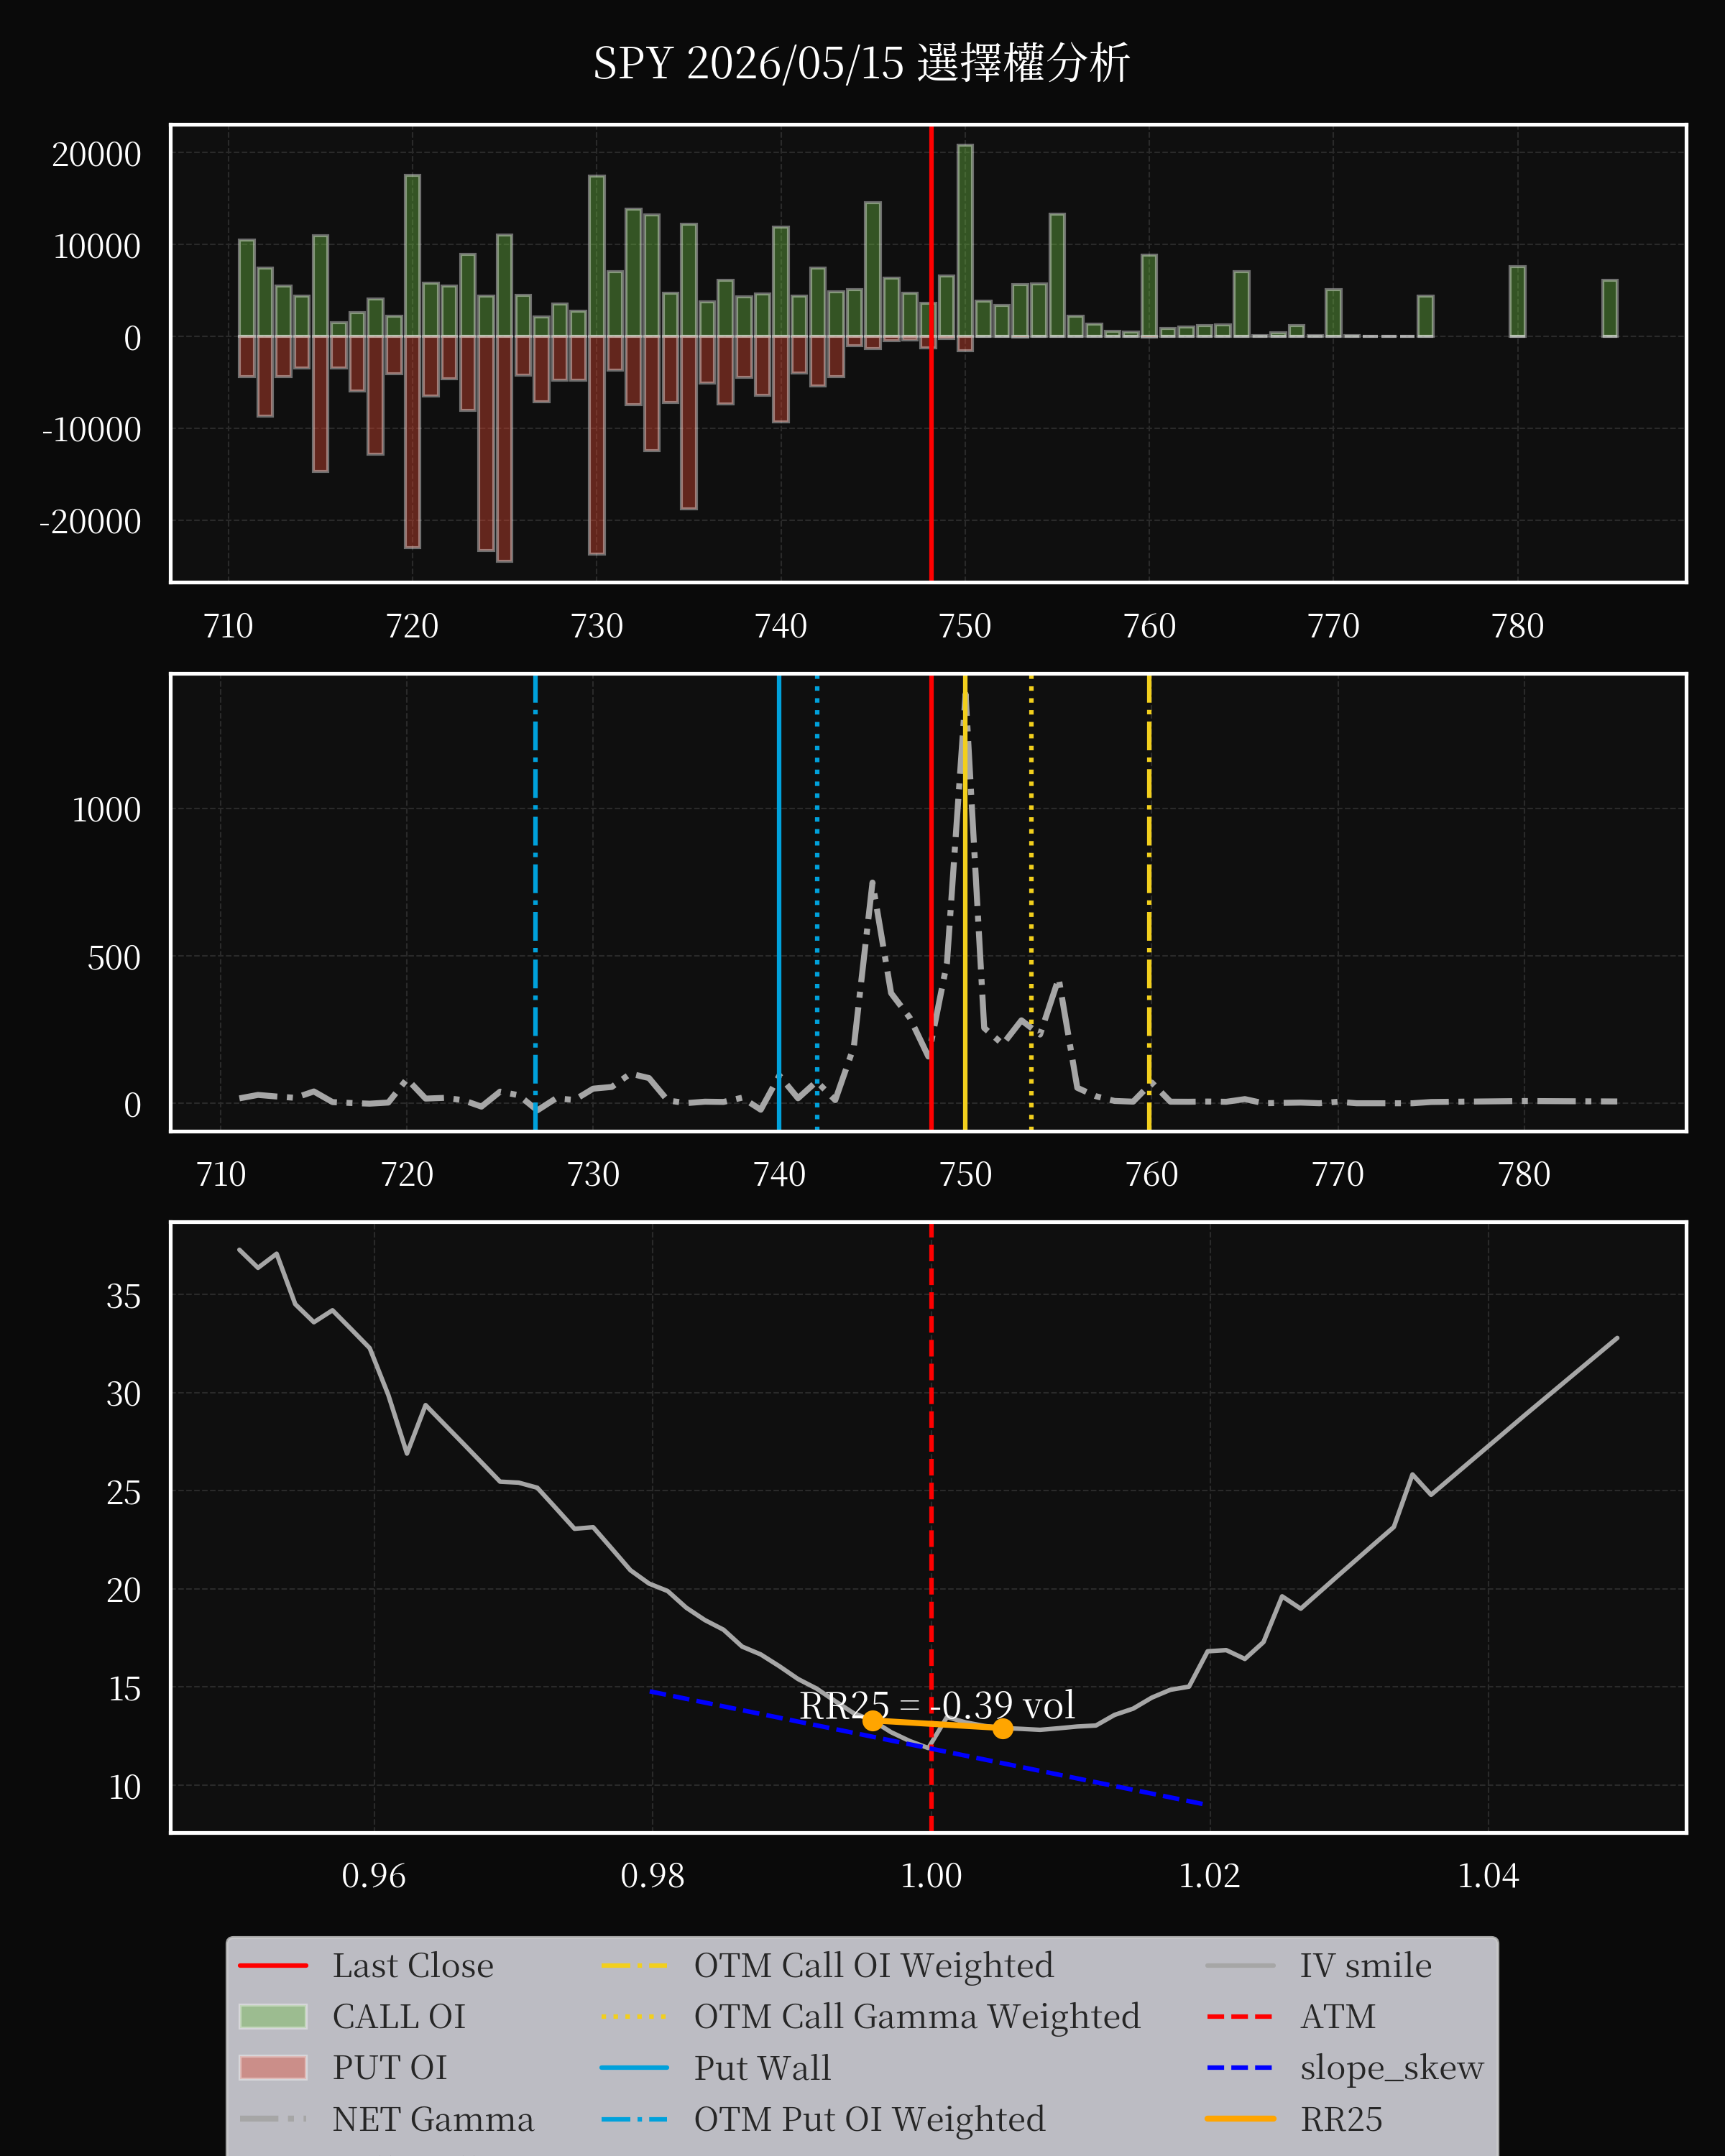Click the 20000 y-axis label in the OI chart
The height and width of the screenshot is (2156, 1725).
[x=96, y=154]
